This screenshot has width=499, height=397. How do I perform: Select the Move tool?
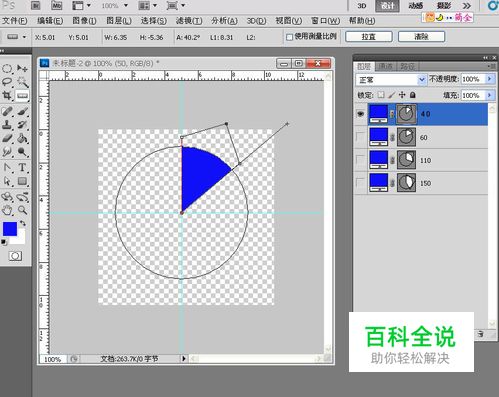[x=22, y=68]
